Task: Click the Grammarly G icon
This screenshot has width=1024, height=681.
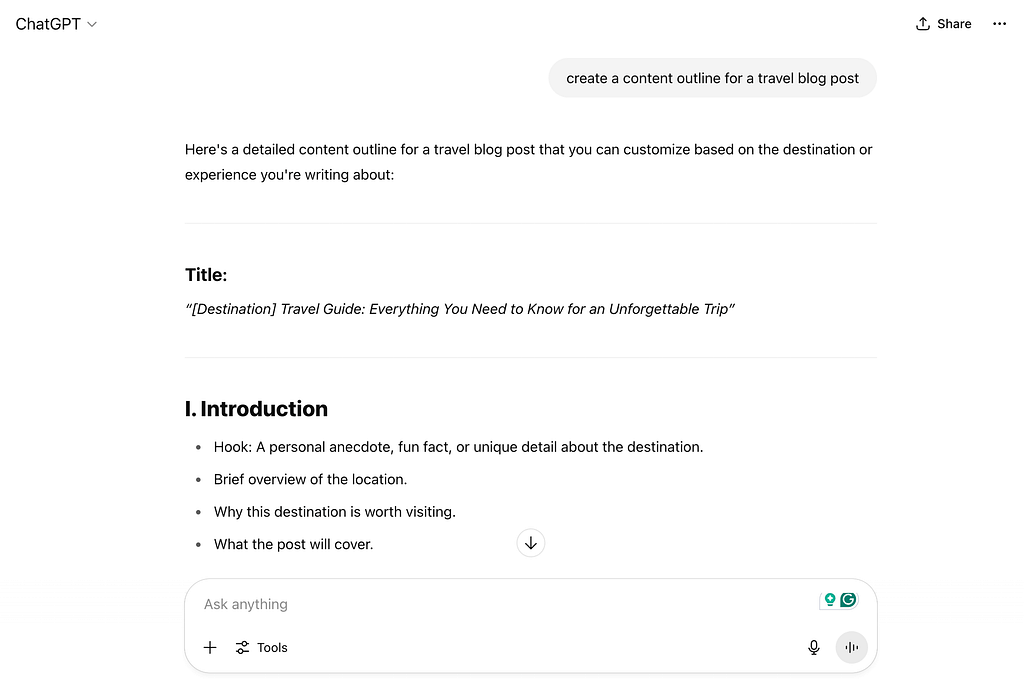Action: click(848, 600)
